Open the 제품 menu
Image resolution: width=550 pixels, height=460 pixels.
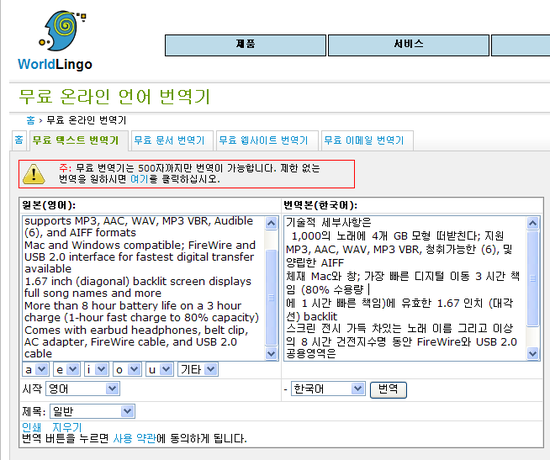click(x=246, y=45)
